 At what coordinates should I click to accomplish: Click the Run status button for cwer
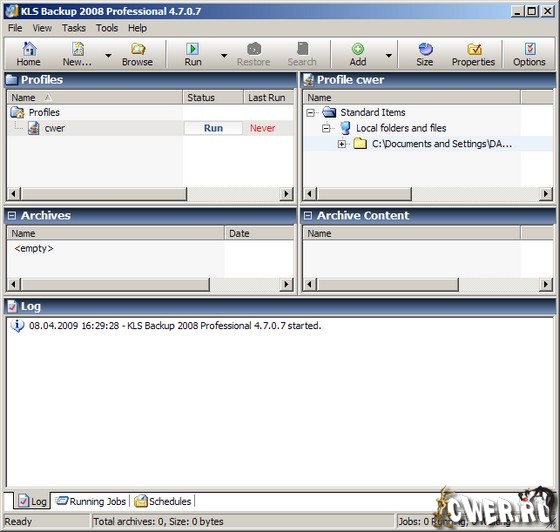click(x=213, y=128)
